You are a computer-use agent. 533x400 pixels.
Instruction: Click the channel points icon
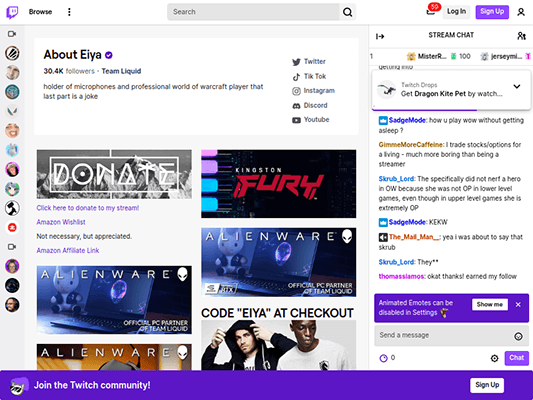[383, 358]
